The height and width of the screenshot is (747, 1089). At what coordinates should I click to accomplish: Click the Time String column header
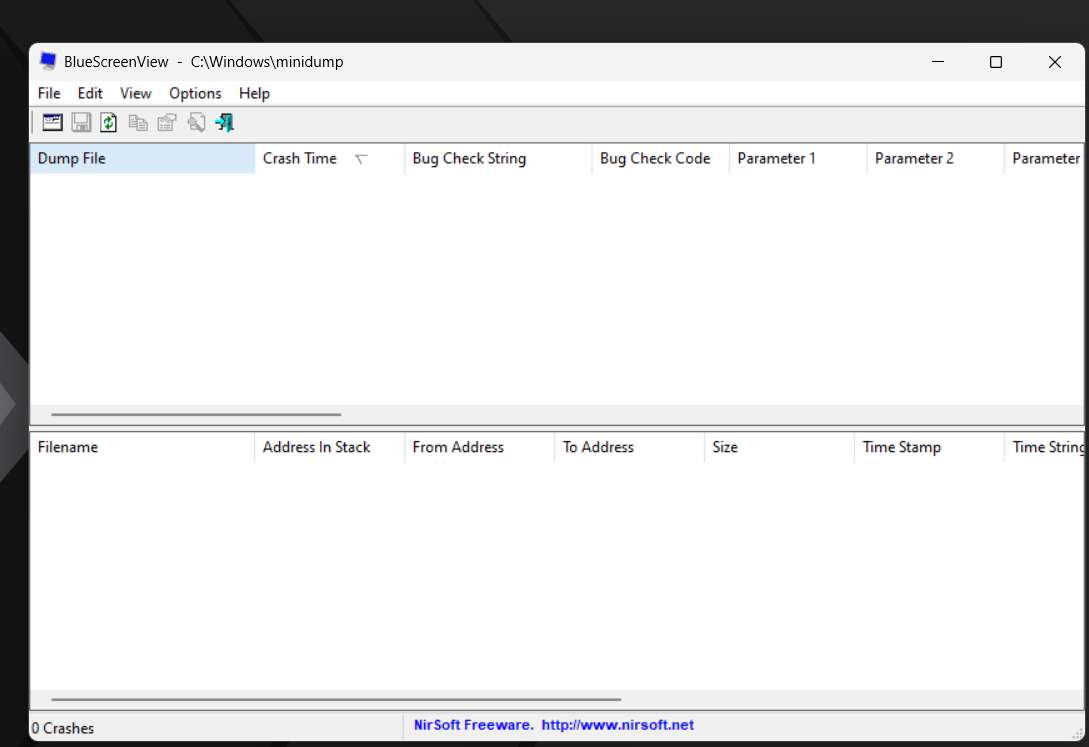[x=1045, y=447]
